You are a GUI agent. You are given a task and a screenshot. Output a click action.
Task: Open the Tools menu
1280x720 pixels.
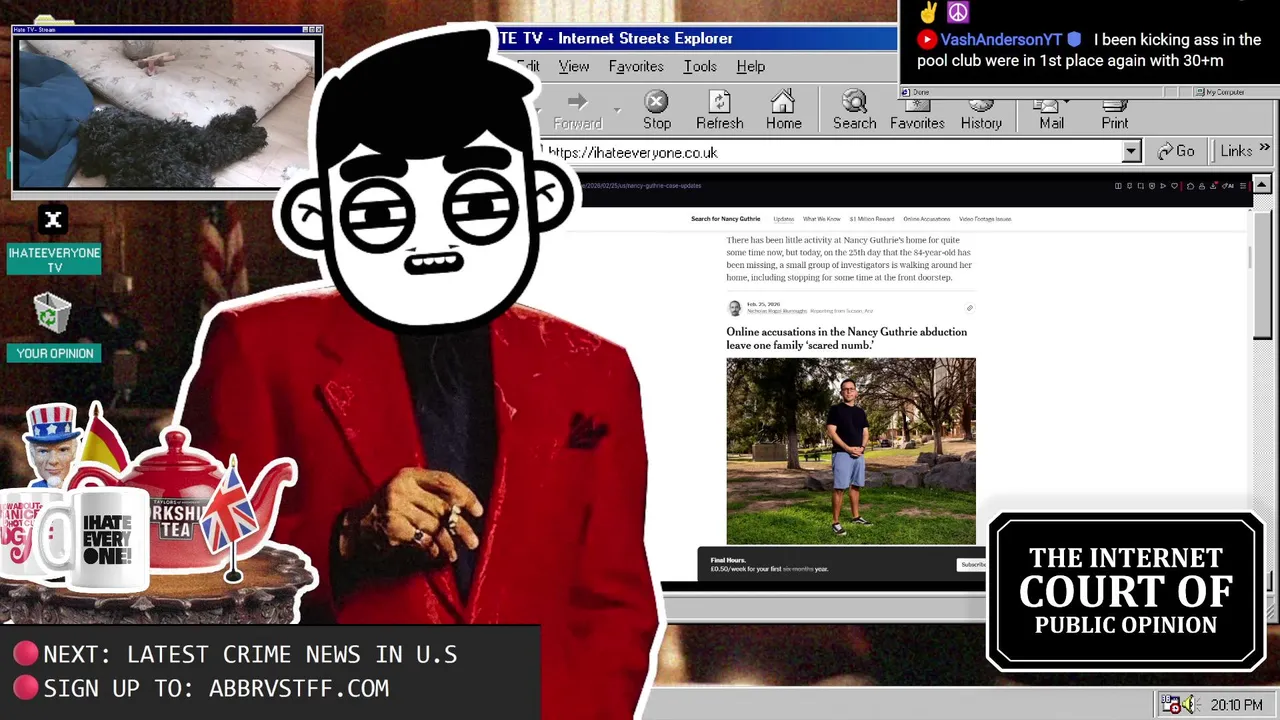(x=700, y=66)
